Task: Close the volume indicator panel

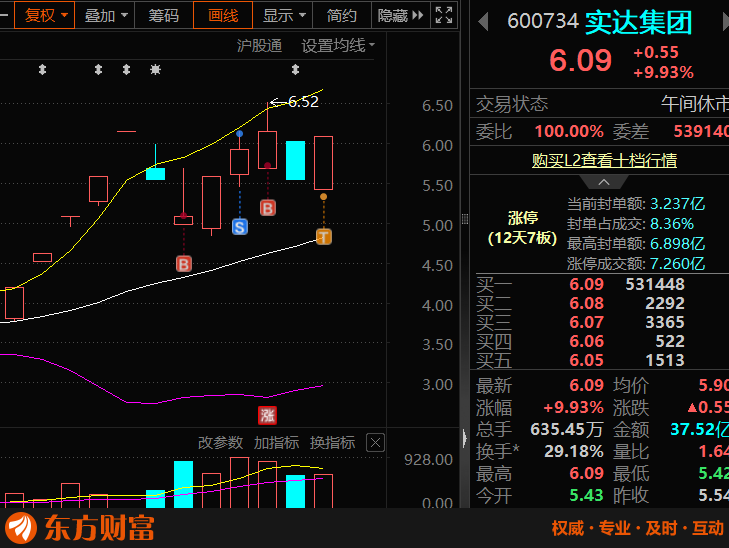Action: (375, 442)
